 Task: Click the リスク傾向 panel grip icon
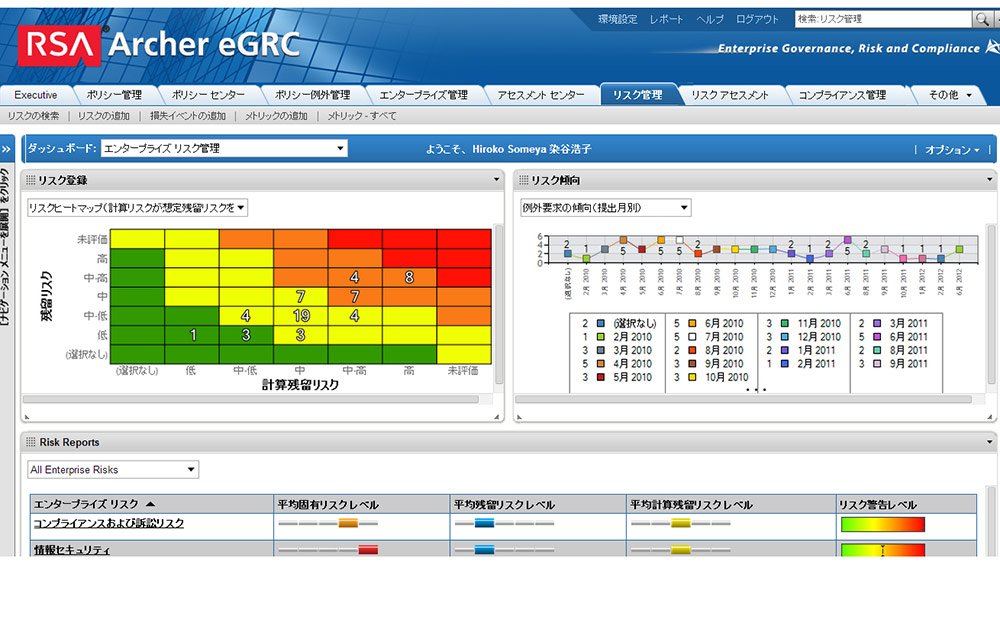coord(524,180)
